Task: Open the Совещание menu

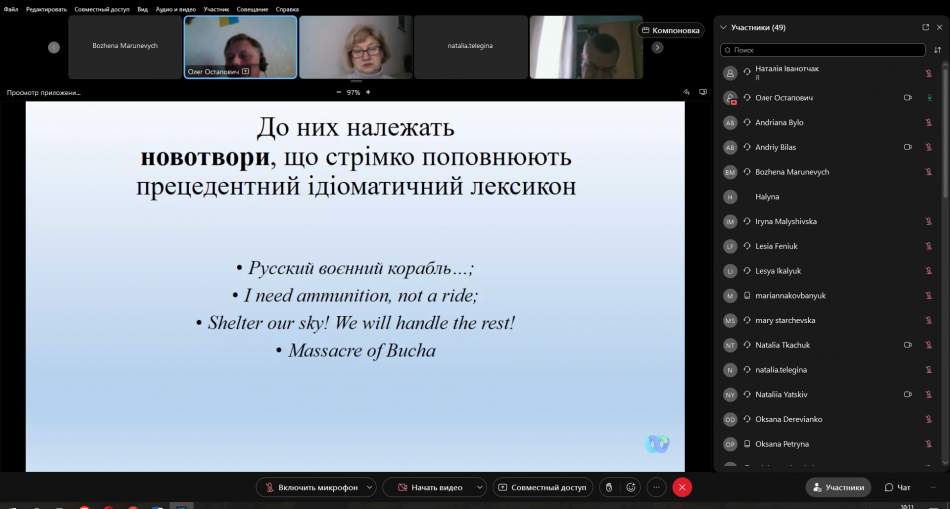Action: pos(252,9)
